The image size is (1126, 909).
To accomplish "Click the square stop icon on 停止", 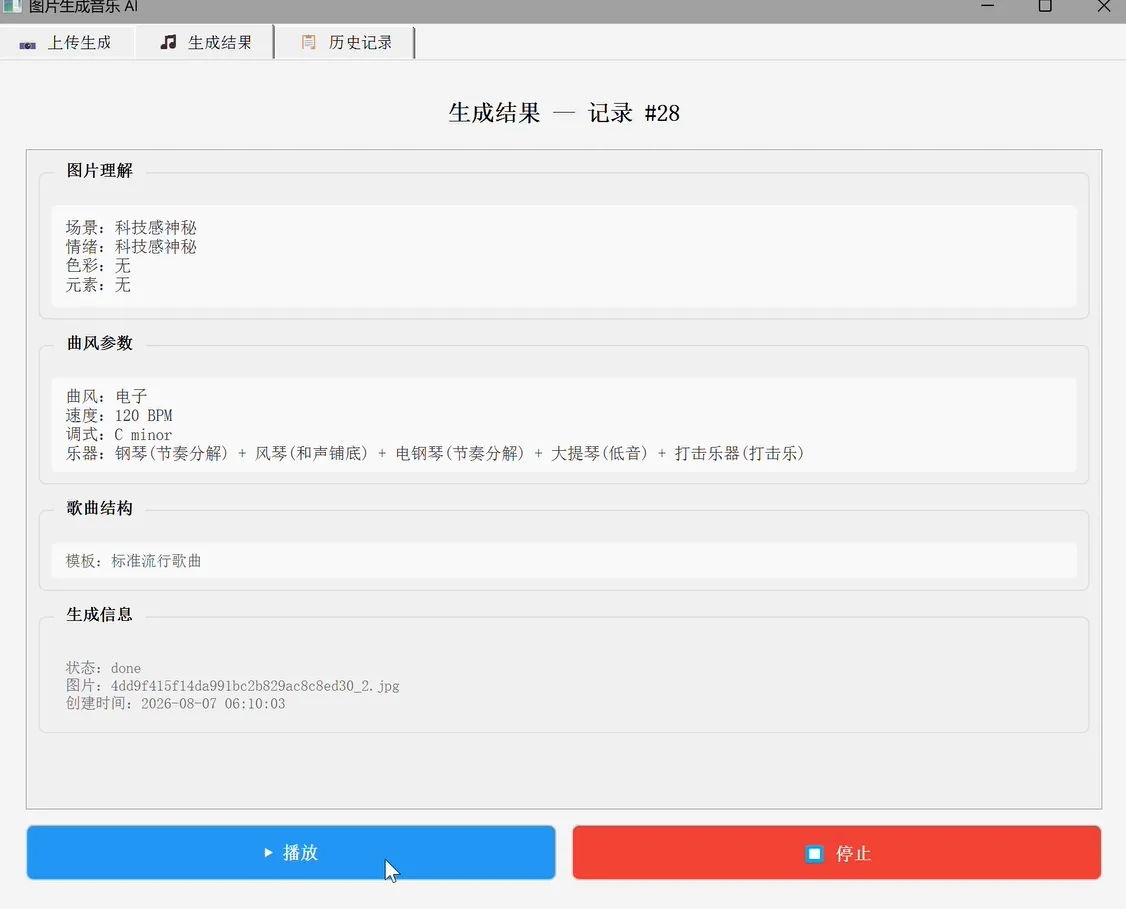I will 814,854.
